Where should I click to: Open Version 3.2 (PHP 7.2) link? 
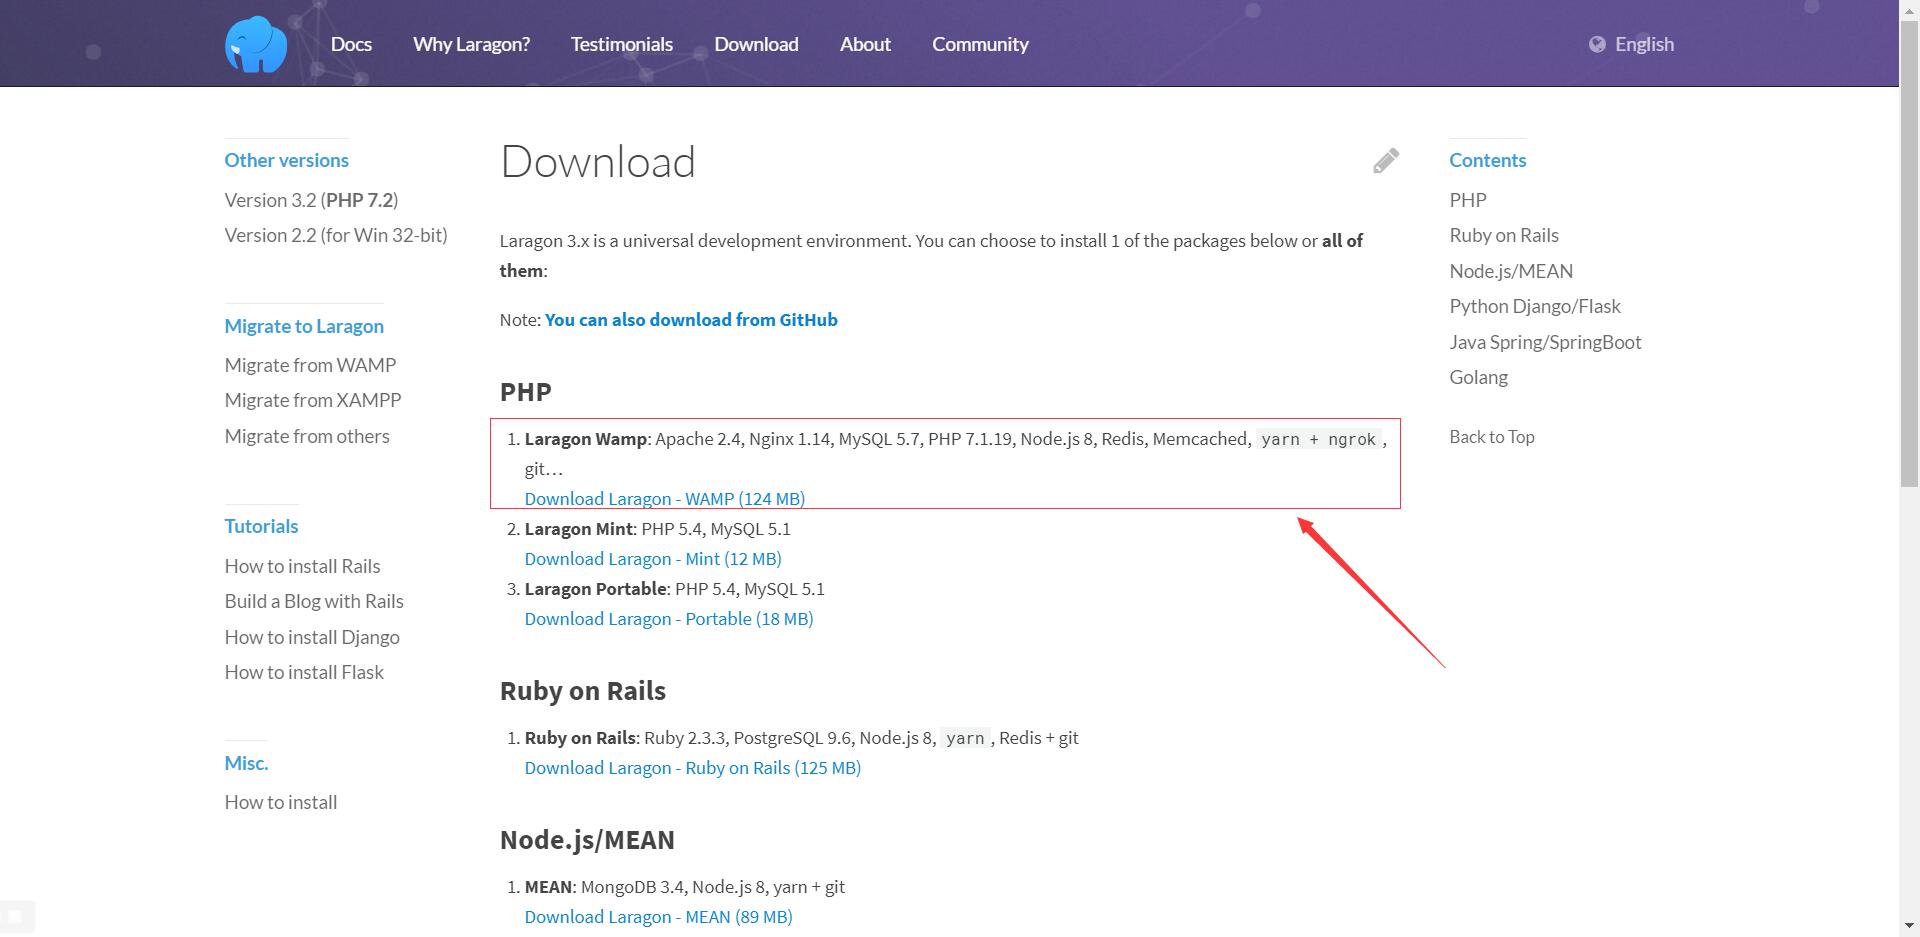[x=311, y=200]
